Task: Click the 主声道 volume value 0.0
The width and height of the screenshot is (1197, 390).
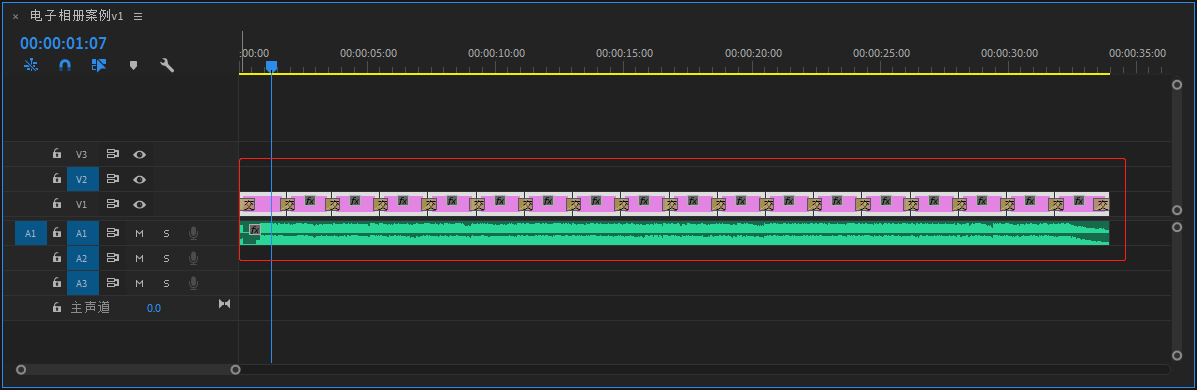Action: [153, 308]
